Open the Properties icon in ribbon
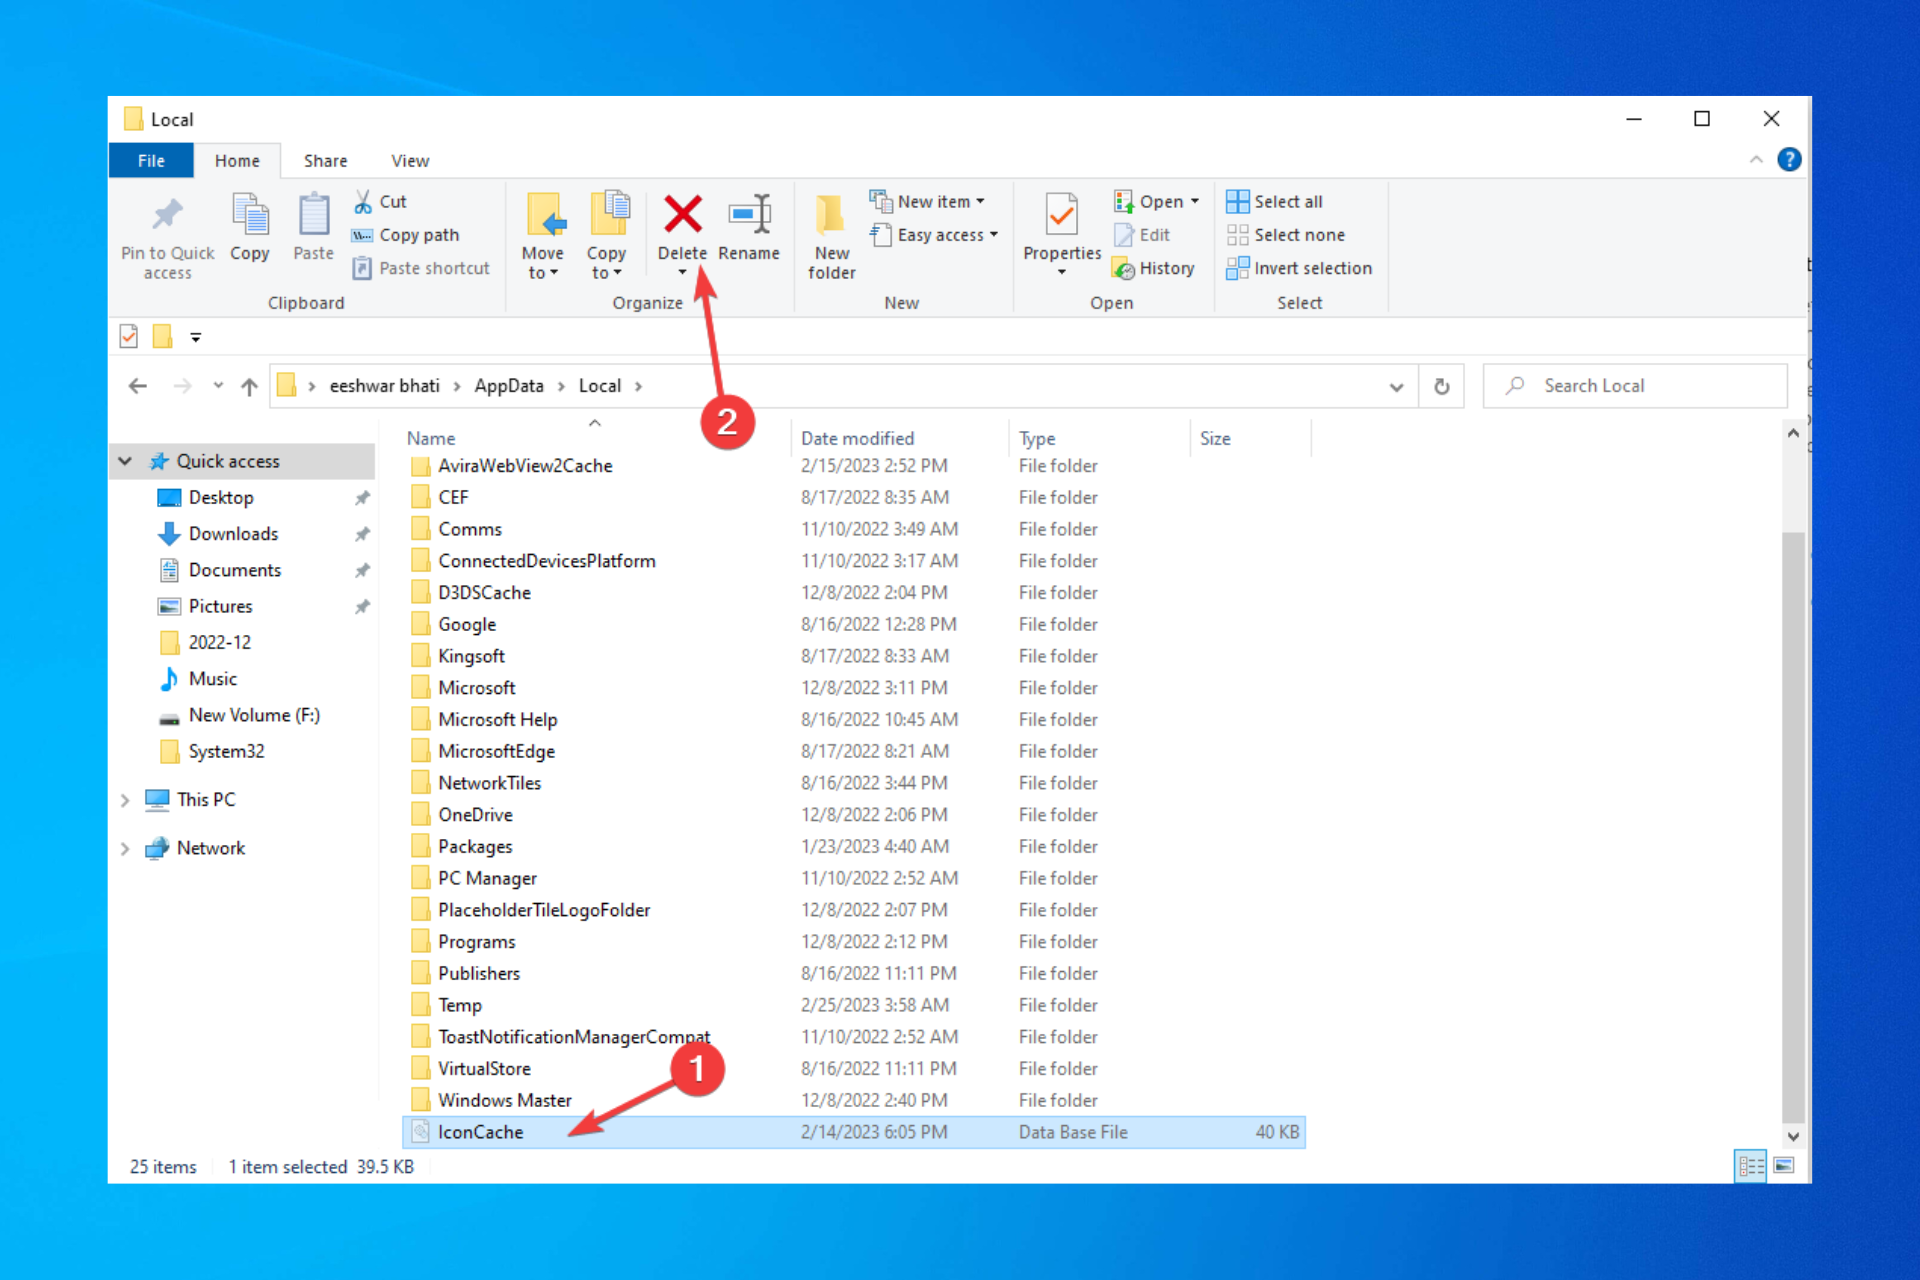This screenshot has height=1280, width=1920. click(1061, 215)
